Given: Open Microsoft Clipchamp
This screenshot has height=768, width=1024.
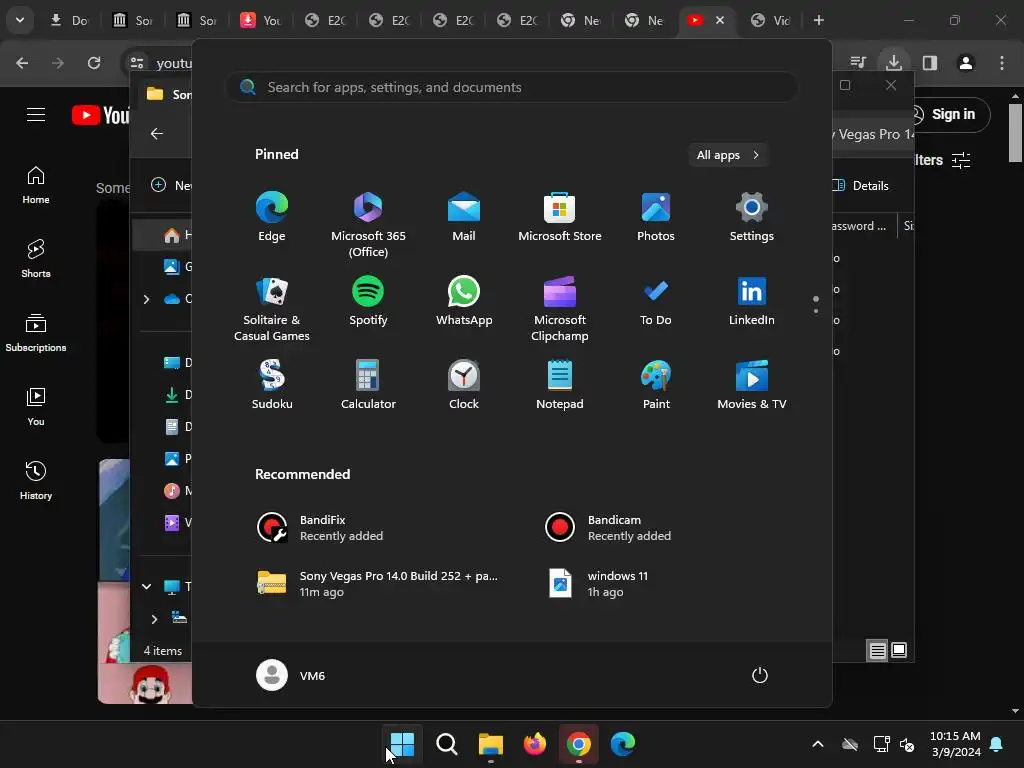Looking at the screenshot, I should (560, 309).
